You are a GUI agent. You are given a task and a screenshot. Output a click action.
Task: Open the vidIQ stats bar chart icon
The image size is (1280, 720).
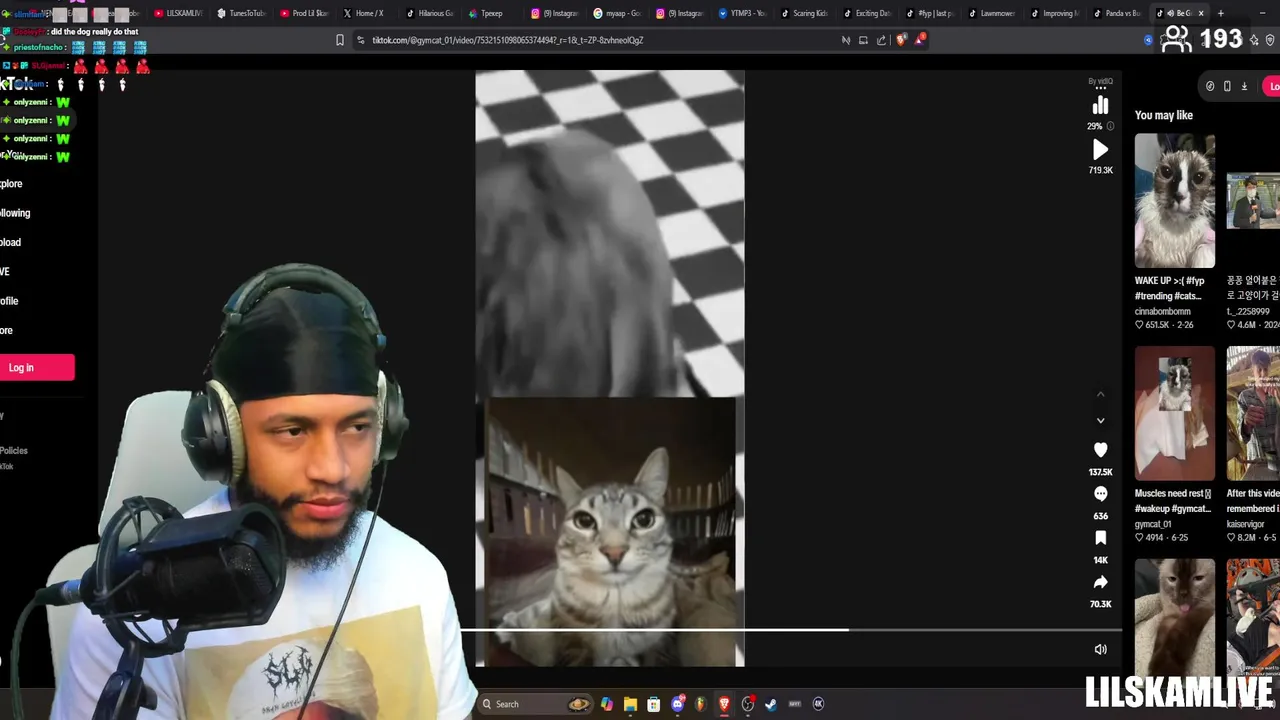(x=1100, y=106)
